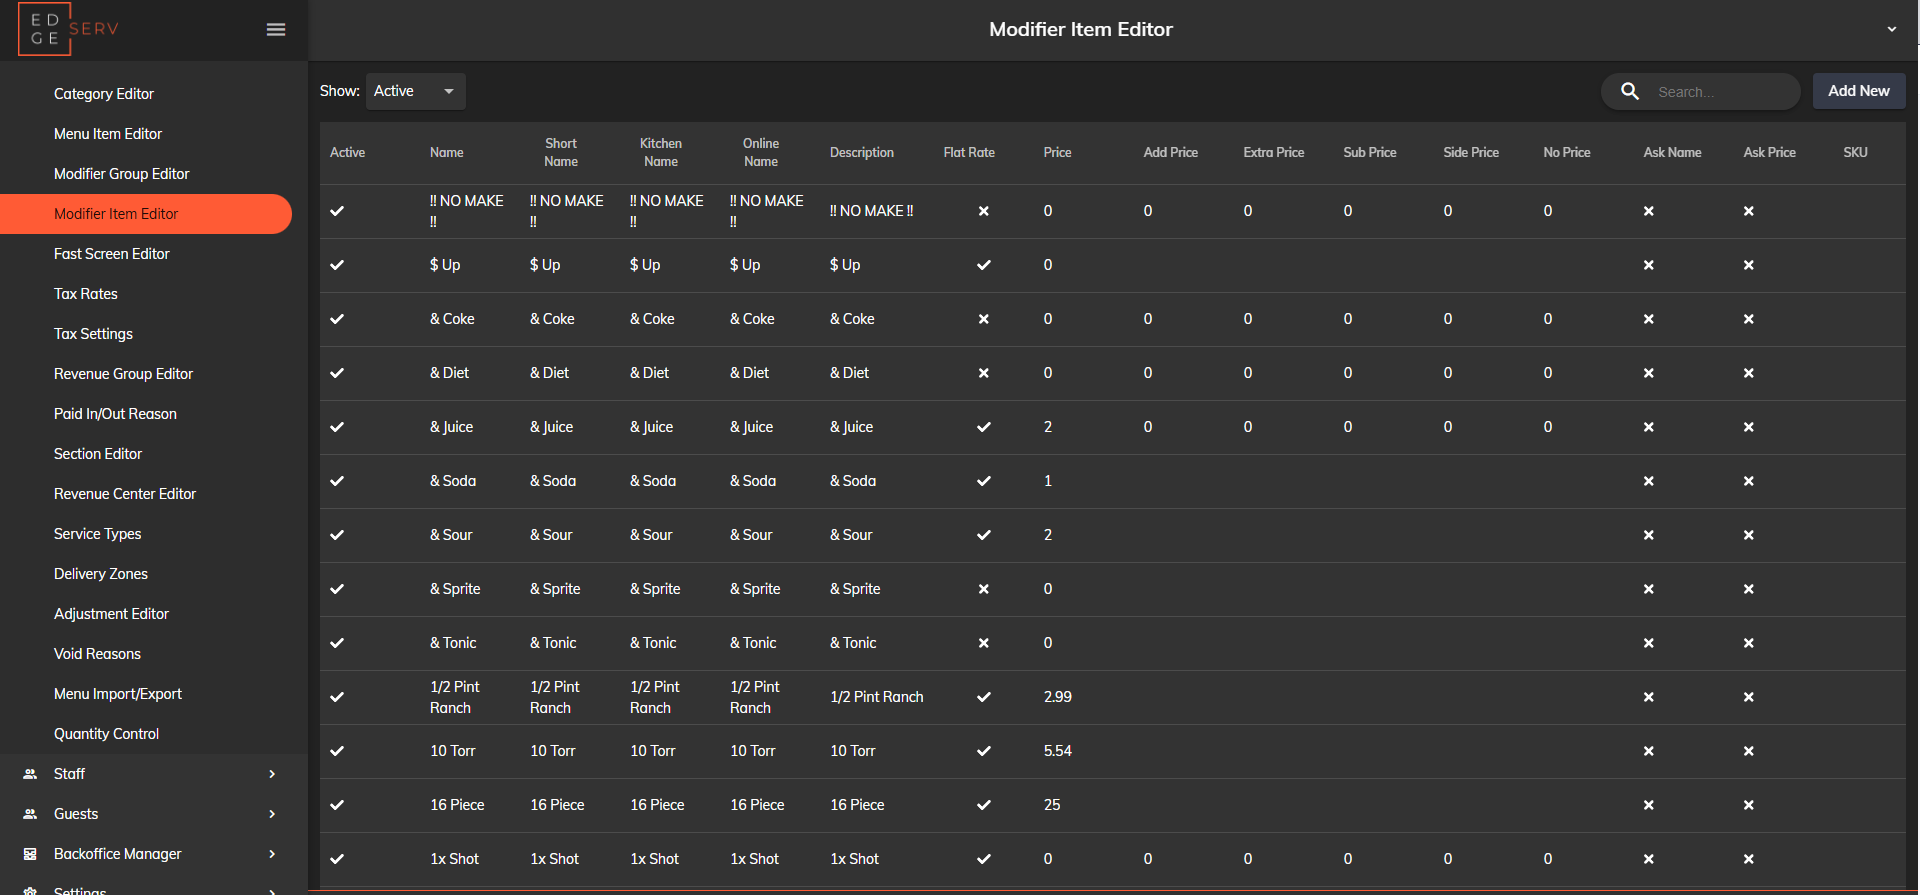Click the search magnifier icon
The width and height of the screenshot is (1920, 895).
click(1630, 91)
